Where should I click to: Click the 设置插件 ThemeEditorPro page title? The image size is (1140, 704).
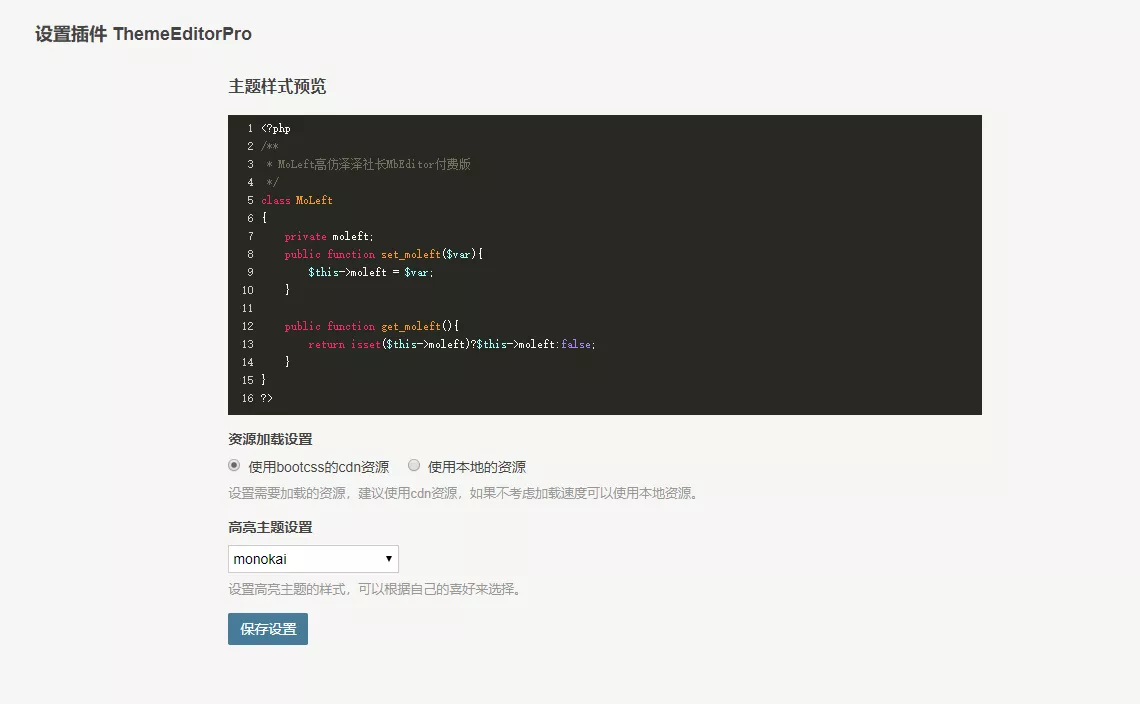point(143,33)
